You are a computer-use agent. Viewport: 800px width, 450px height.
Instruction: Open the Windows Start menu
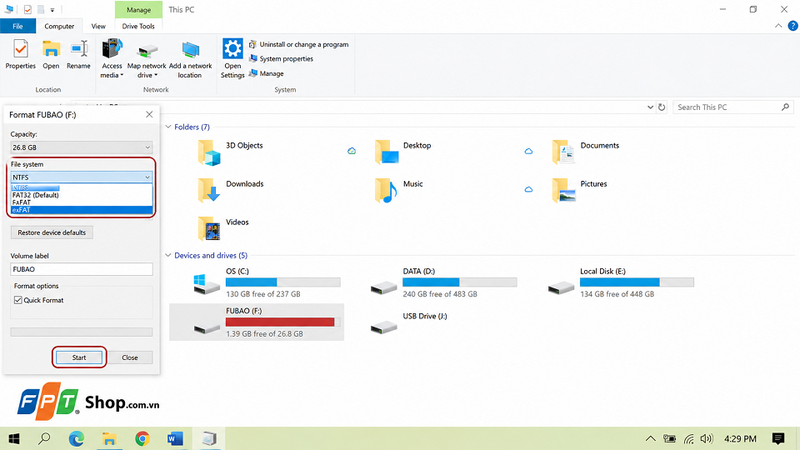[x=14, y=438]
